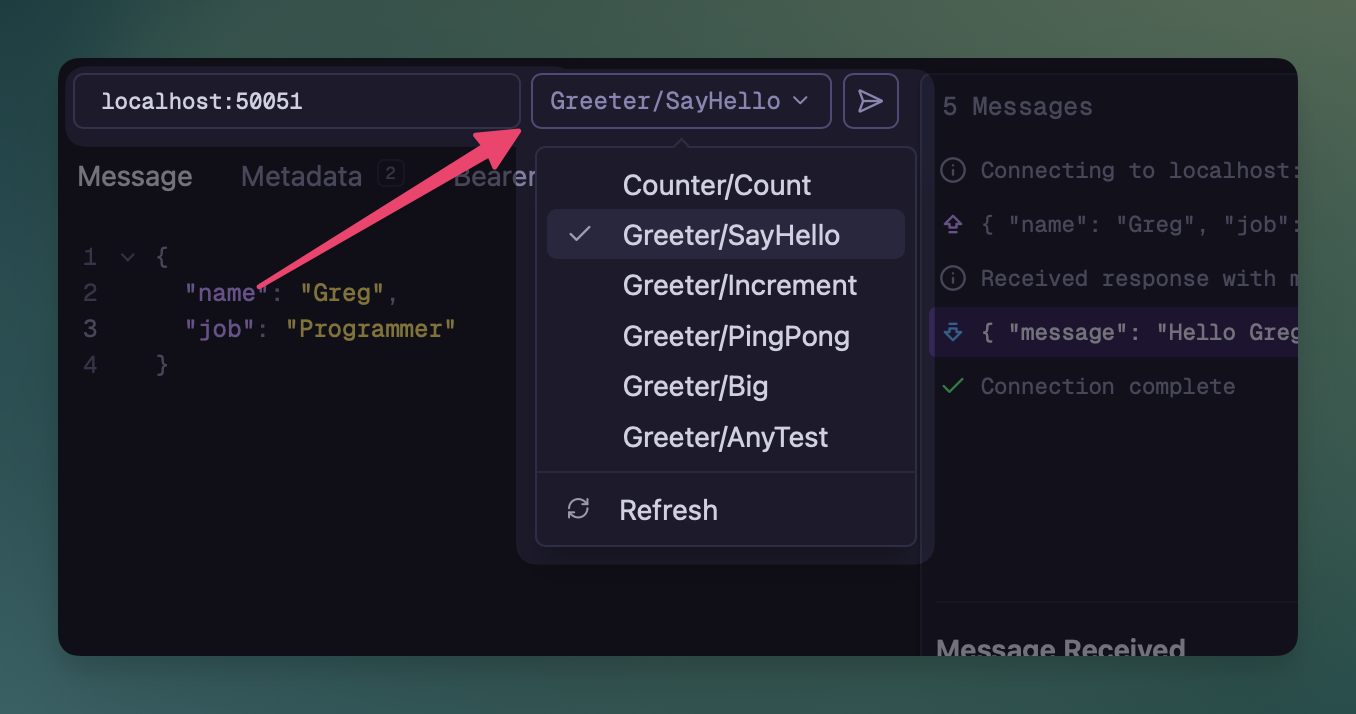Click the info icon beside Received response
1356x714 pixels.
(x=953, y=279)
